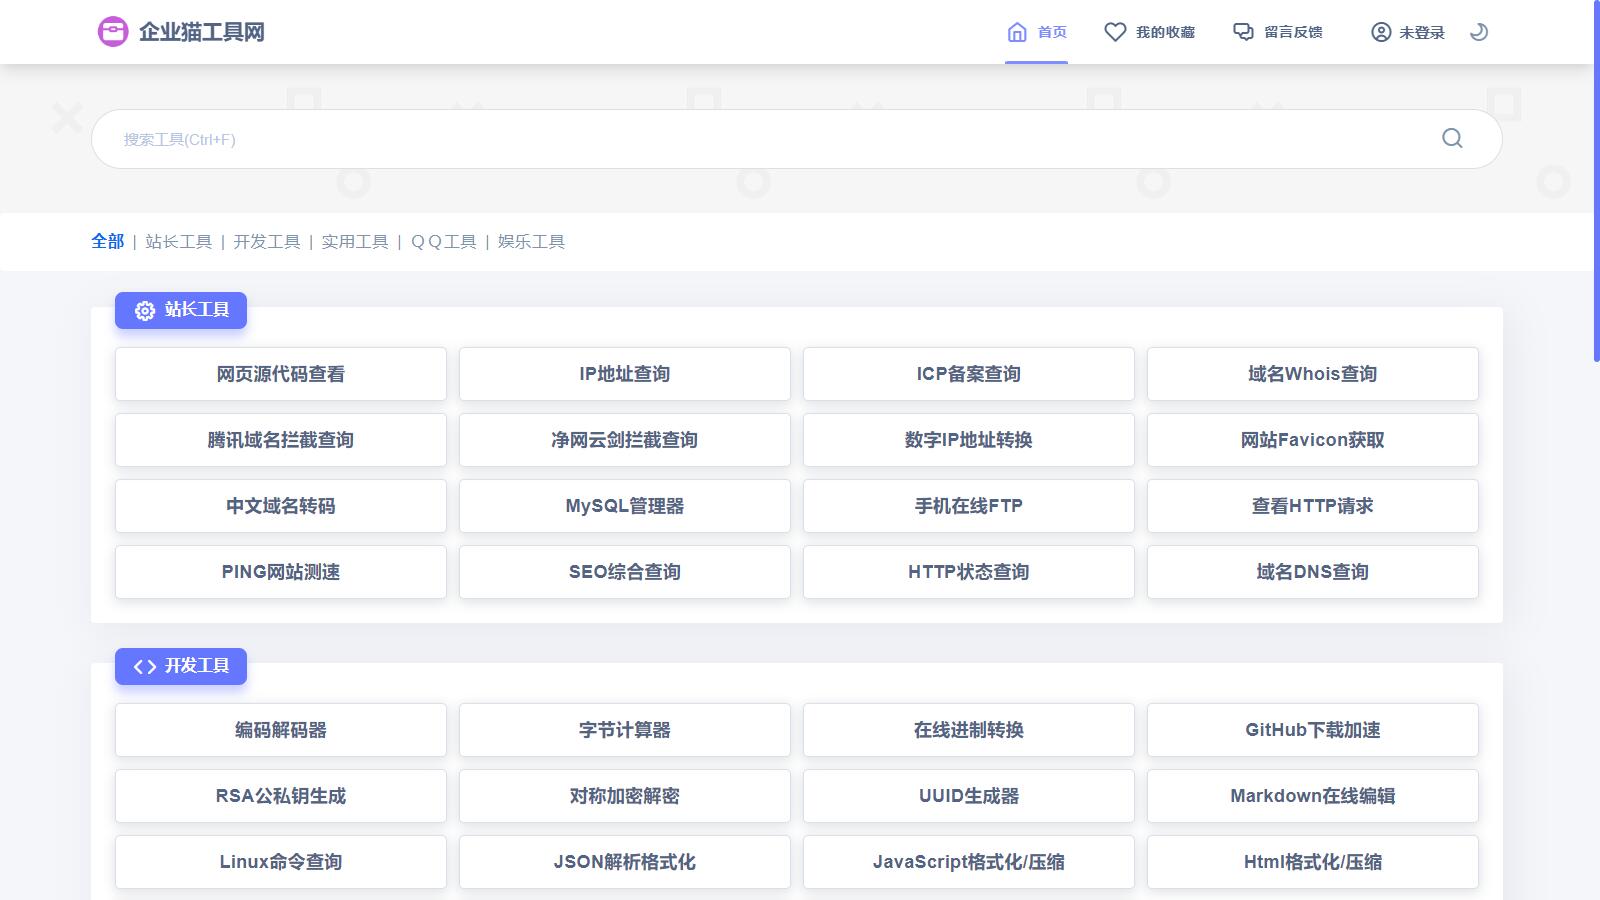Viewport: 1600px width, 900px height.
Task: Select the 全部 category tab
Action: pos(108,242)
